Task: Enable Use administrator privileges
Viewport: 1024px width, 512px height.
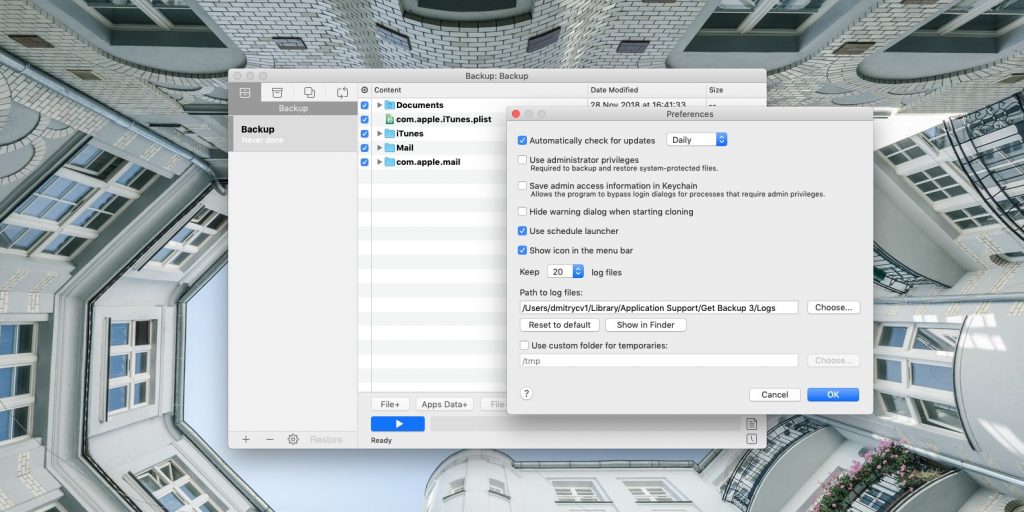Action: [x=522, y=160]
